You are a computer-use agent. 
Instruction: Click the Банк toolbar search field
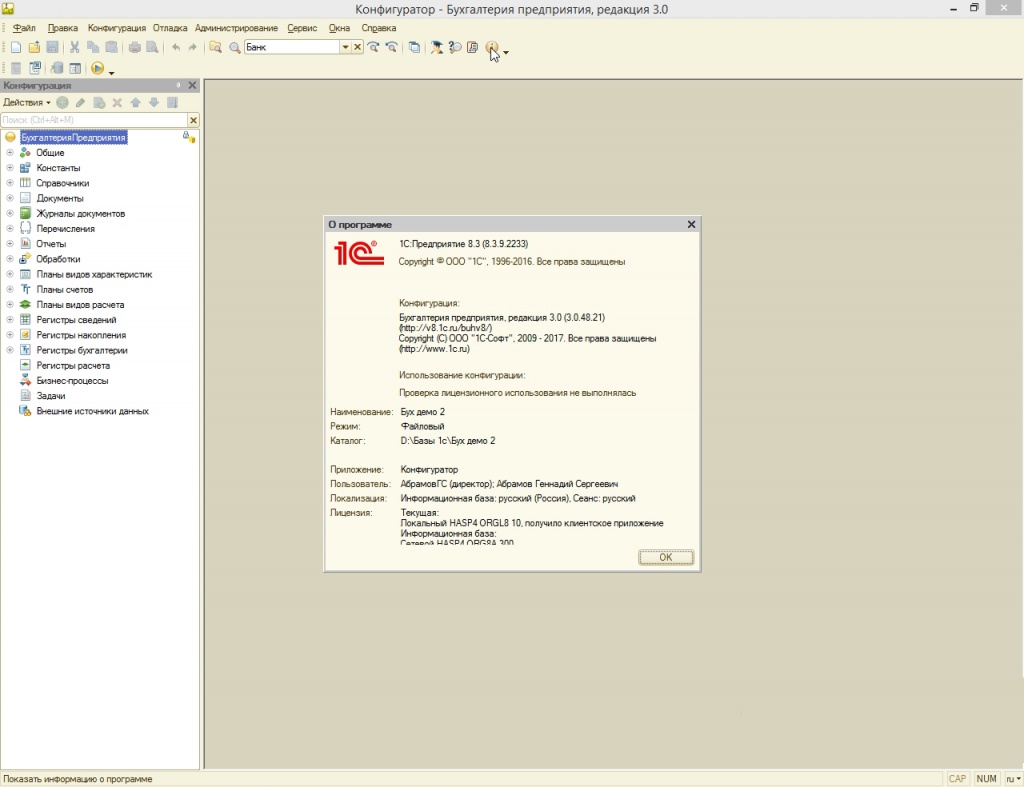(292, 47)
